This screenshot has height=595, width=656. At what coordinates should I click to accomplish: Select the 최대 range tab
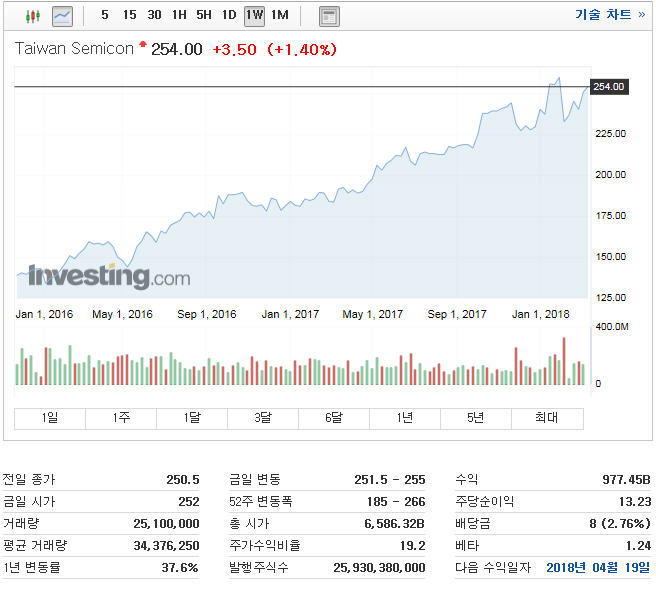546,418
